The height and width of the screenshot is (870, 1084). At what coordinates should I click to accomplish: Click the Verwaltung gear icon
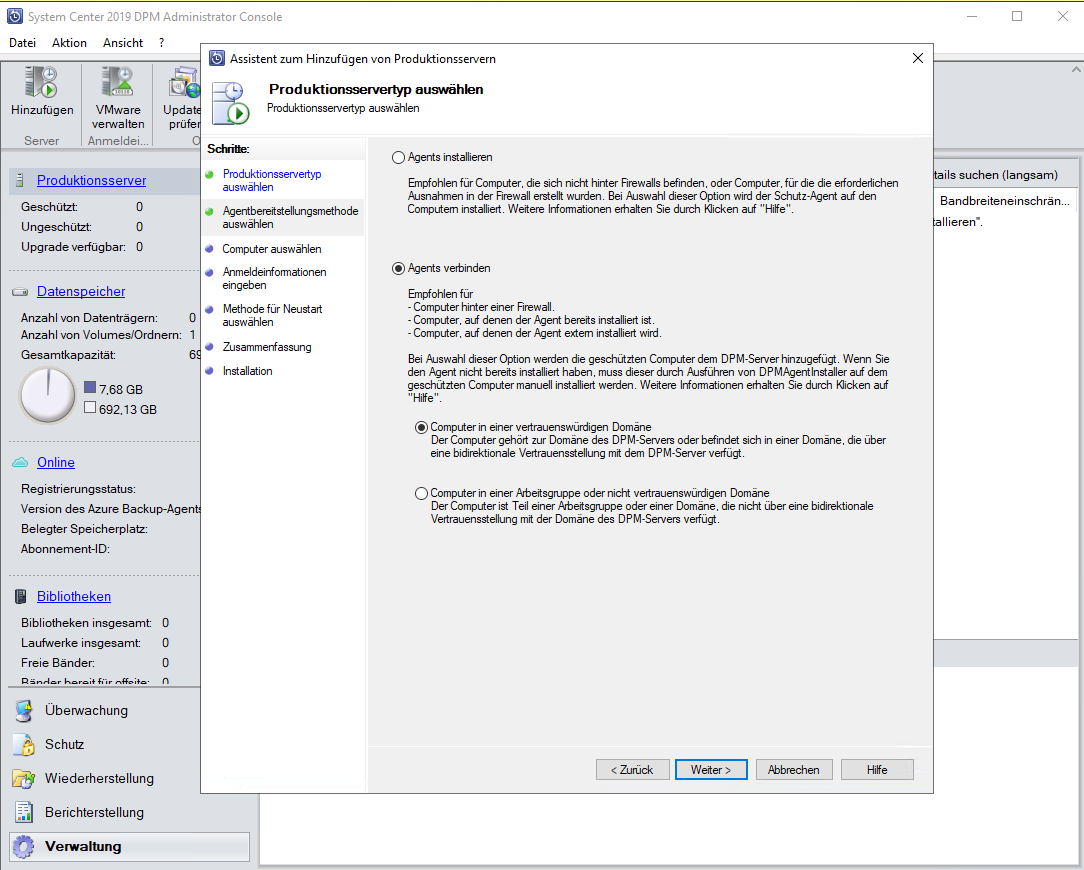coord(24,846)
